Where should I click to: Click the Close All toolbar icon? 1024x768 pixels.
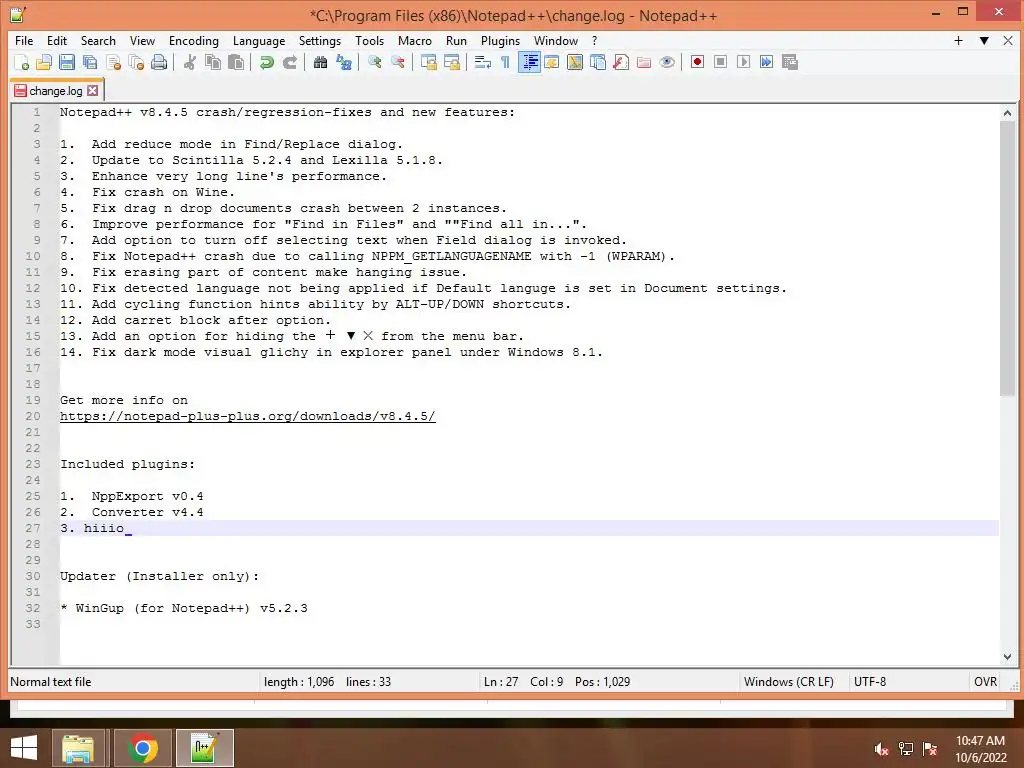point(136,62)
